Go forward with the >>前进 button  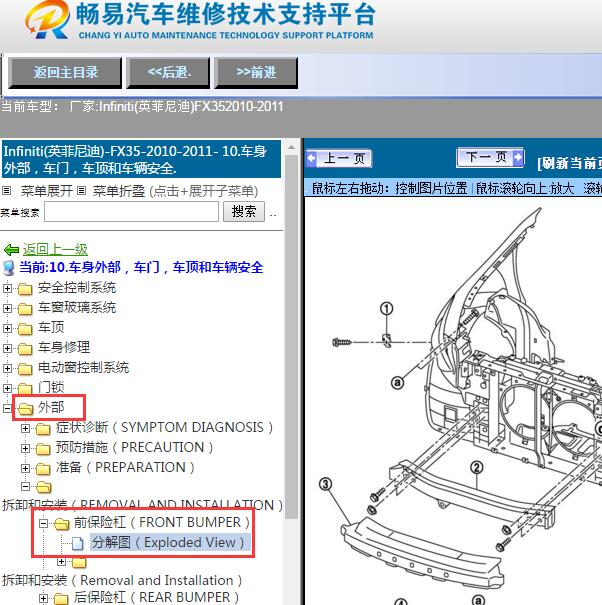(256, 73)
